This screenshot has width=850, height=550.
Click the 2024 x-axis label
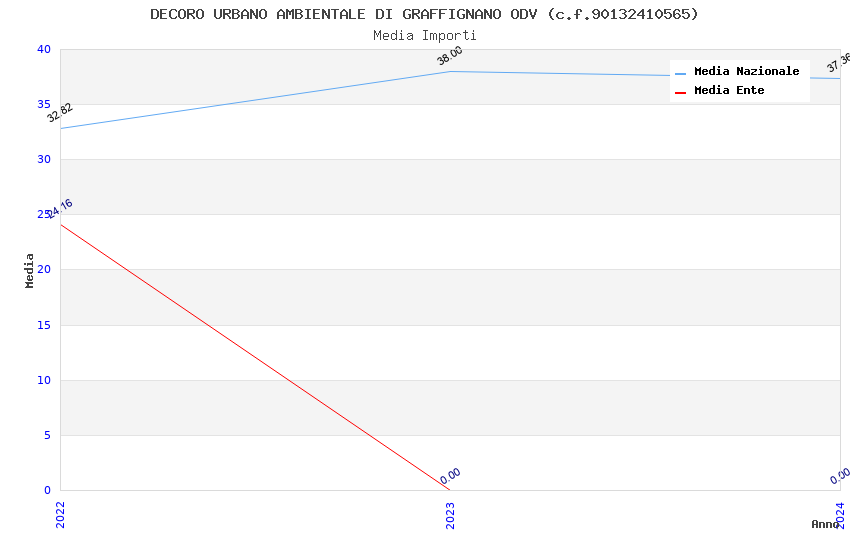click(x=840, y=515)
